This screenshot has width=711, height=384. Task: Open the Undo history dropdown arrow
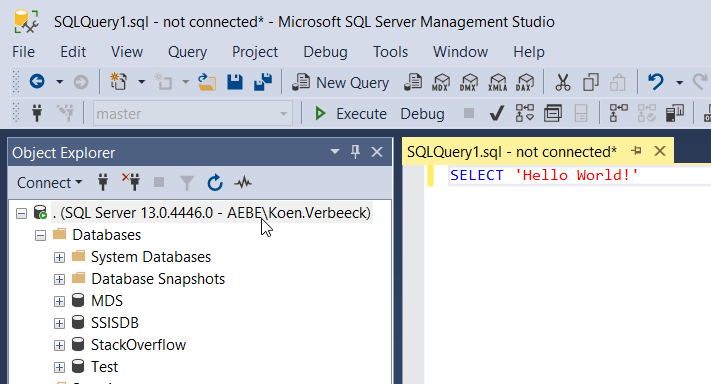679,83
